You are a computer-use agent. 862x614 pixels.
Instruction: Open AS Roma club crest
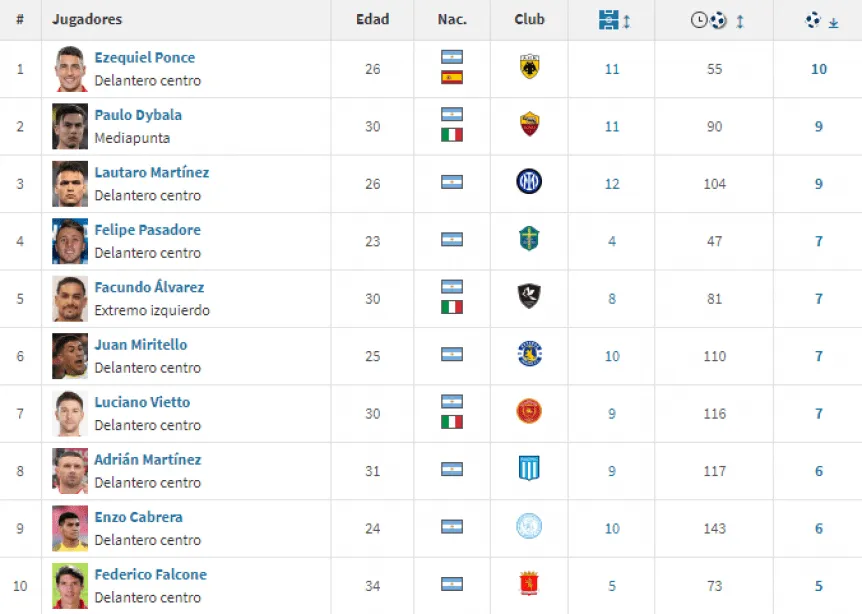[529, 124]
